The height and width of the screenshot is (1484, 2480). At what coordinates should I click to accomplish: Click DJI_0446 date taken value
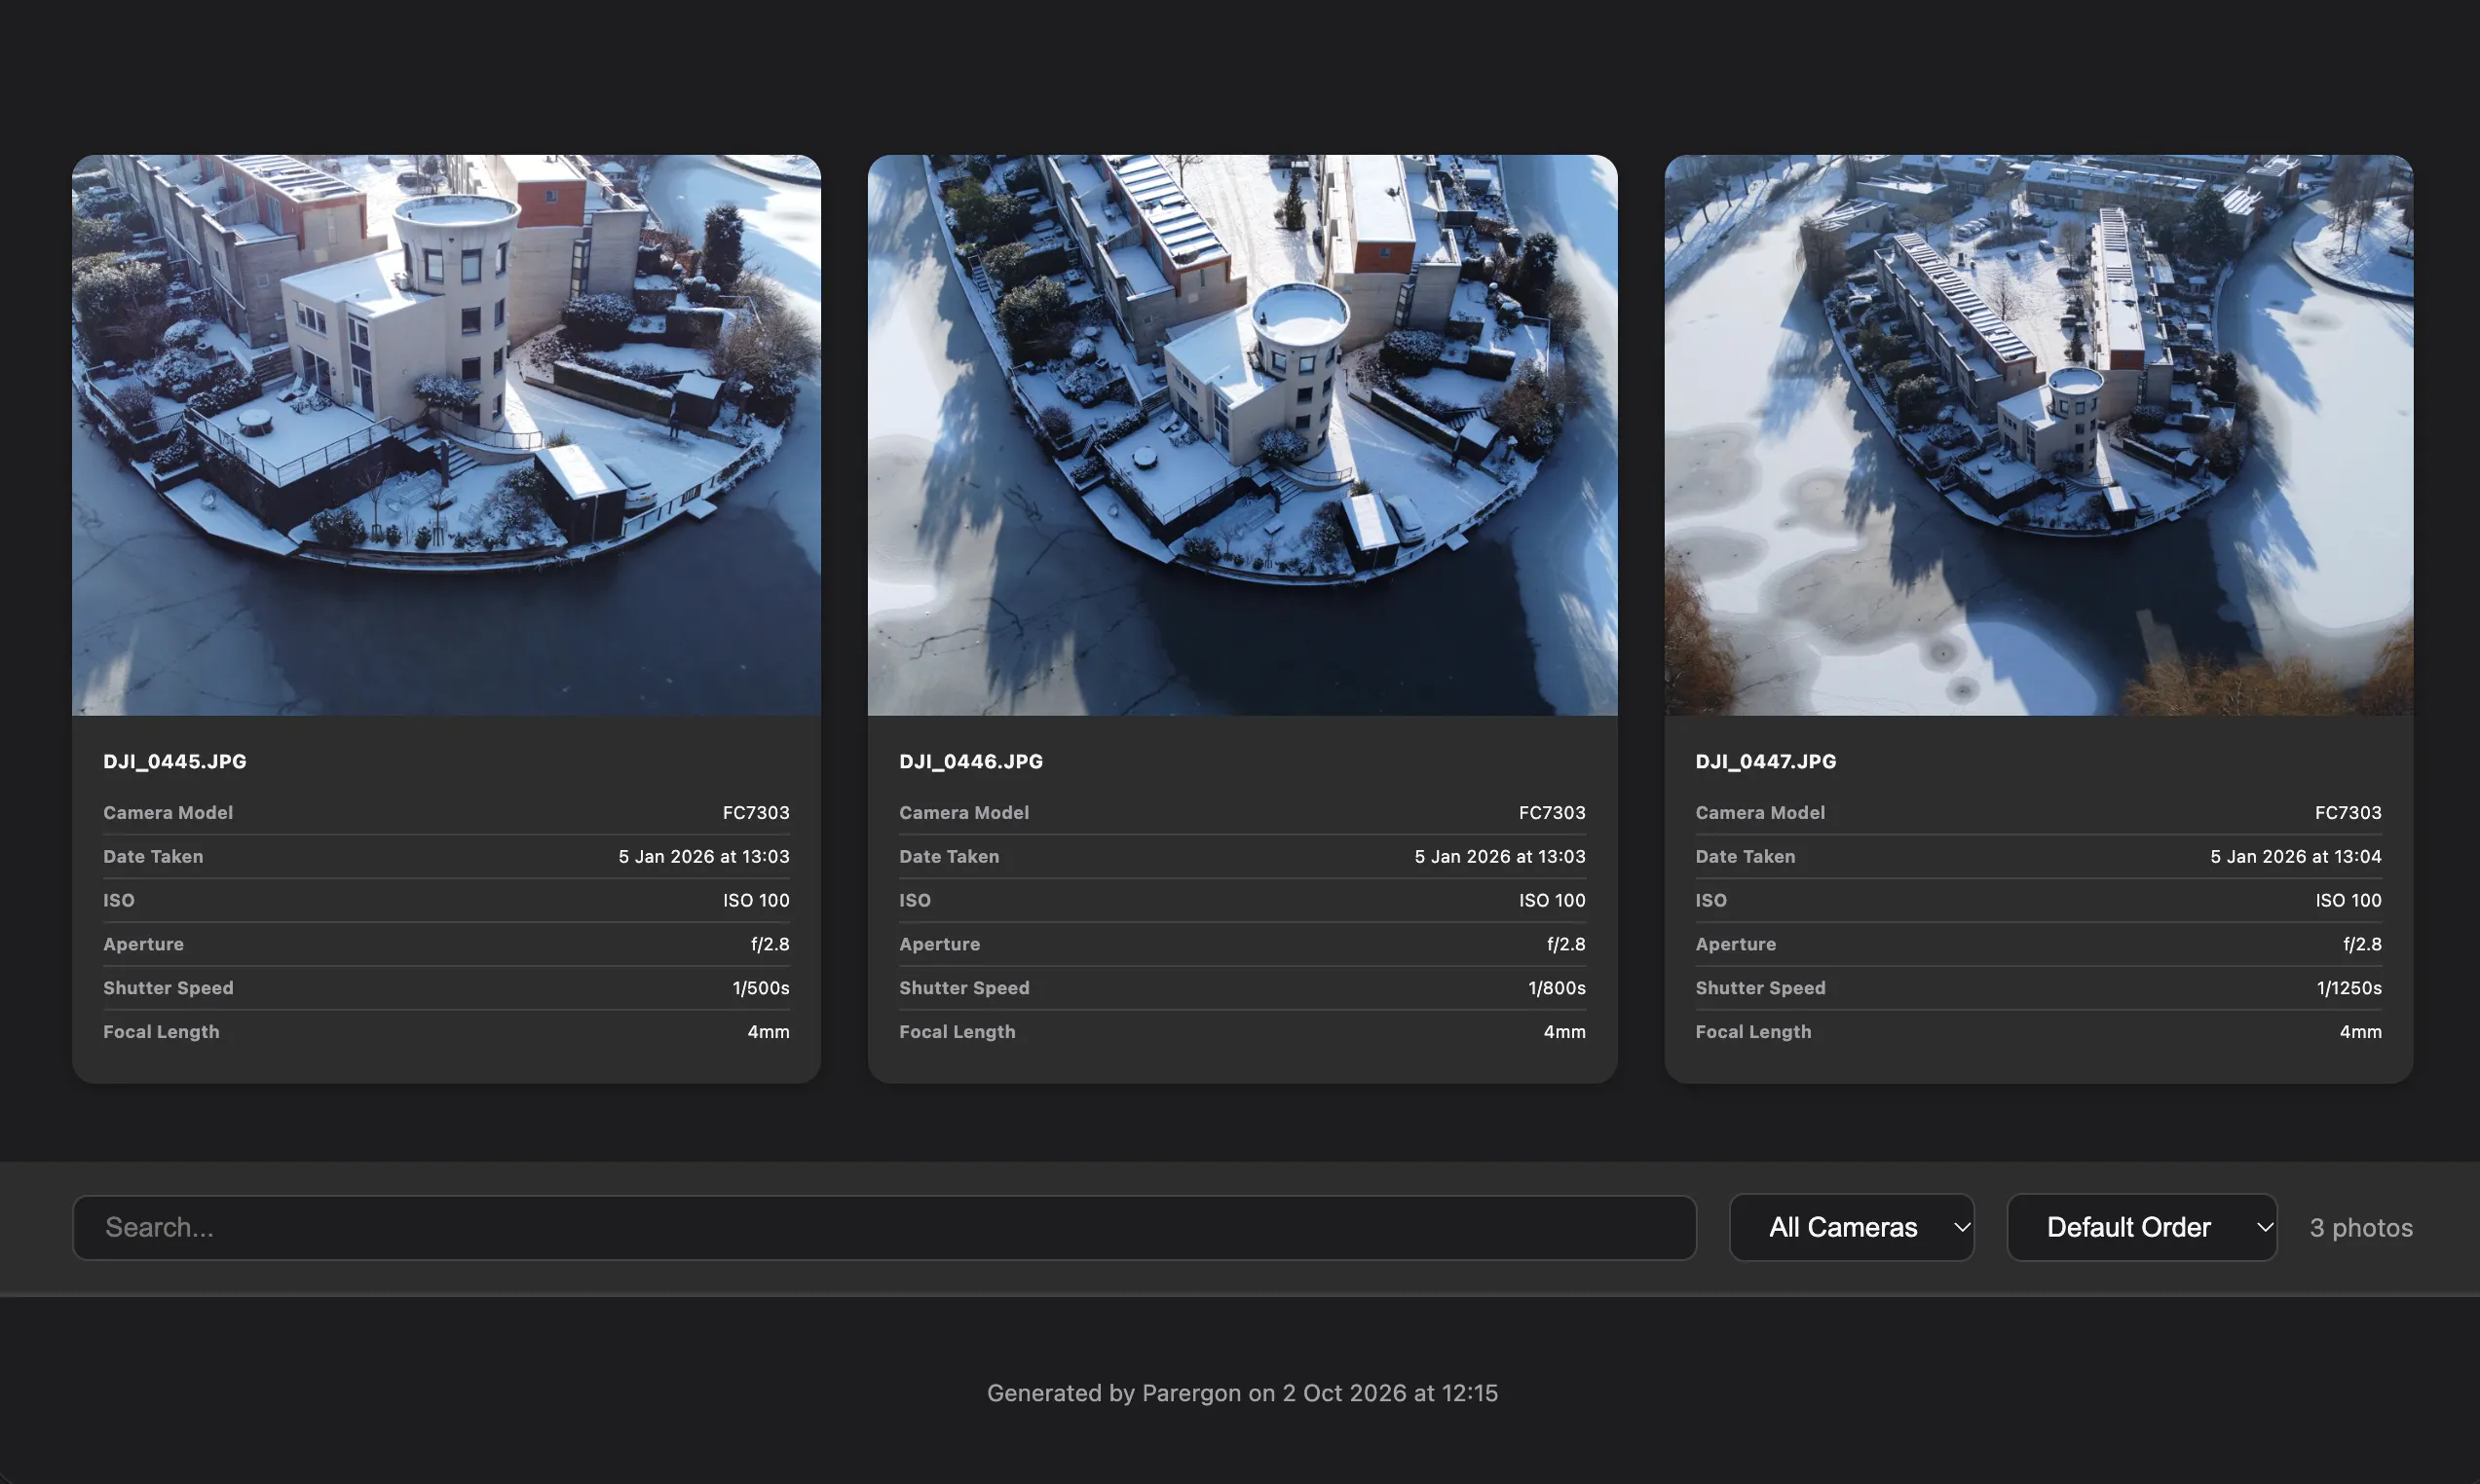(1500, 856)
